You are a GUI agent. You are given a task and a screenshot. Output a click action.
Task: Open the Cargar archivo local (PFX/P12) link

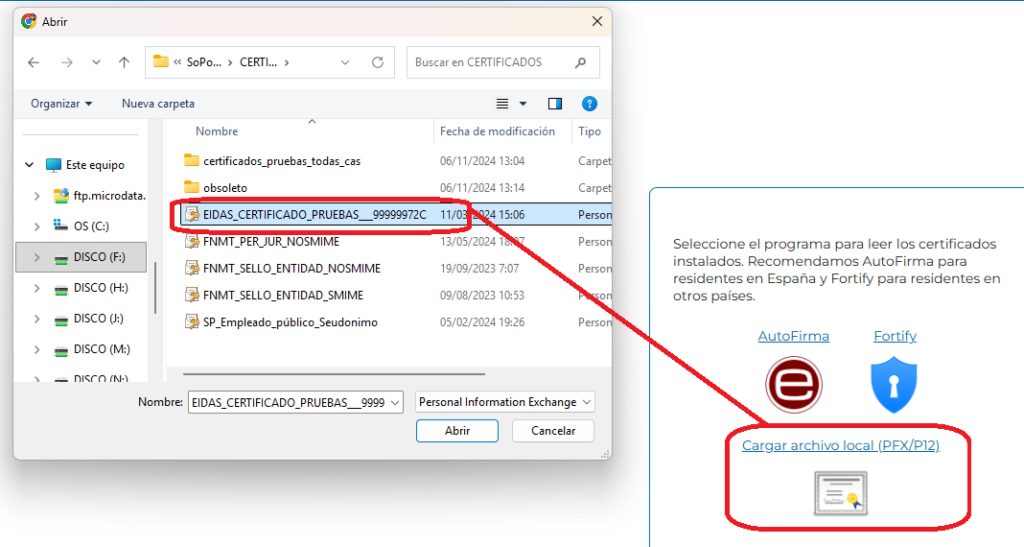[840, 445]
